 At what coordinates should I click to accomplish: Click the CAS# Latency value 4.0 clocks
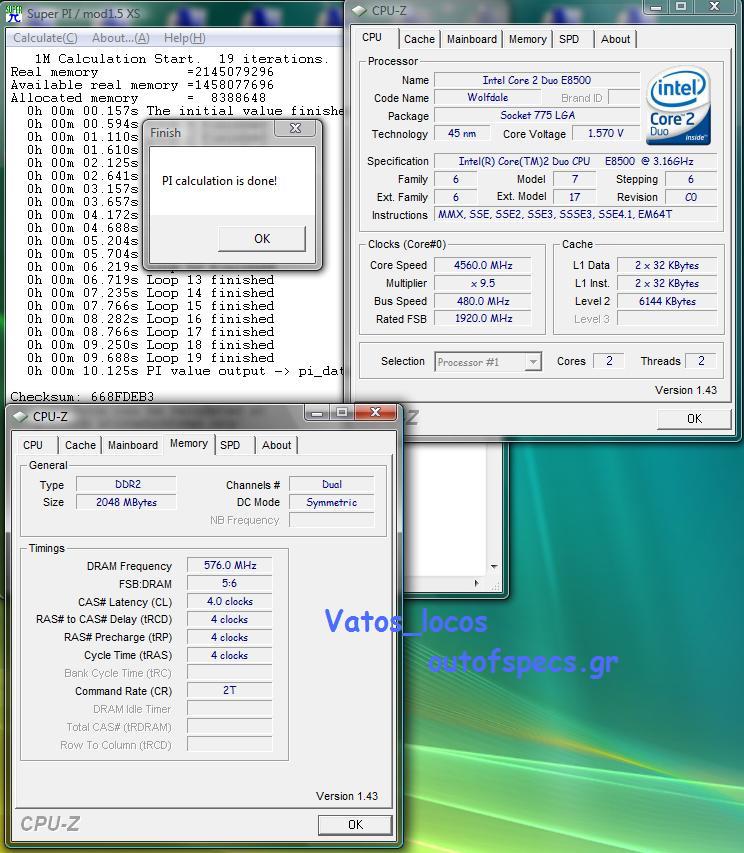(230, 602)
